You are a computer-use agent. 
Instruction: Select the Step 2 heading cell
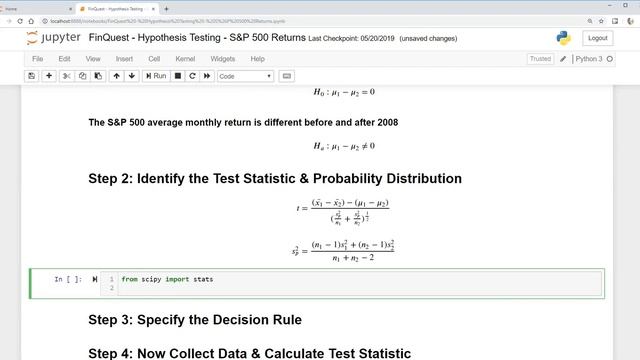coord(275,178)
